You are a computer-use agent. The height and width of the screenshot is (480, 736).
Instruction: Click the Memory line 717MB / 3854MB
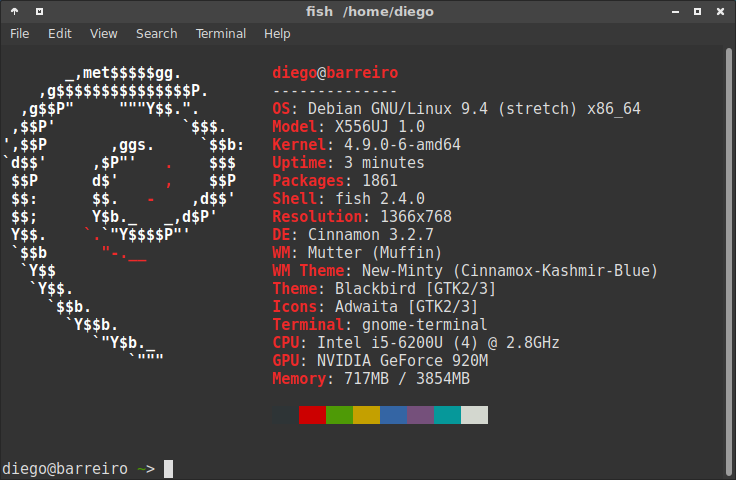(371, 379)
